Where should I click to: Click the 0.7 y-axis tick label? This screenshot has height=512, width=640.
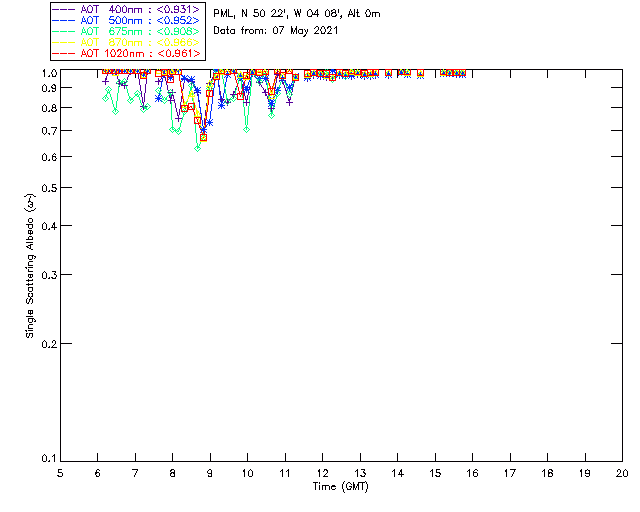(49, 131)
